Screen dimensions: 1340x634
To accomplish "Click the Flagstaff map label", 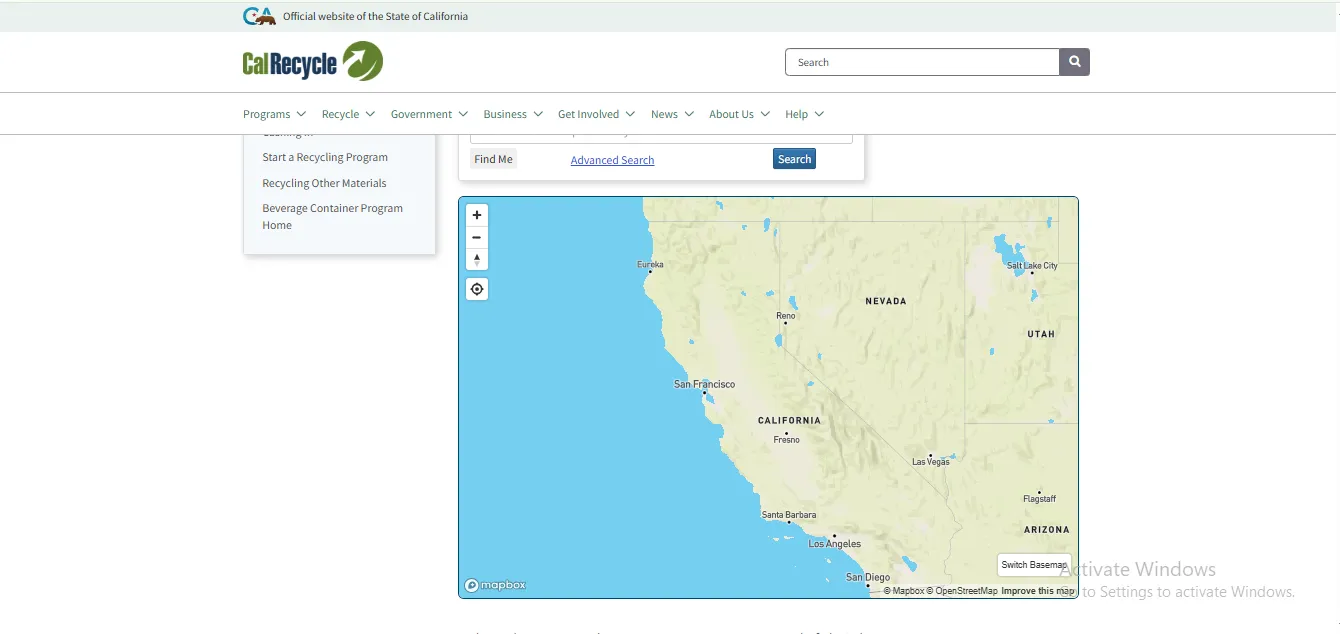I will 1040,499.
